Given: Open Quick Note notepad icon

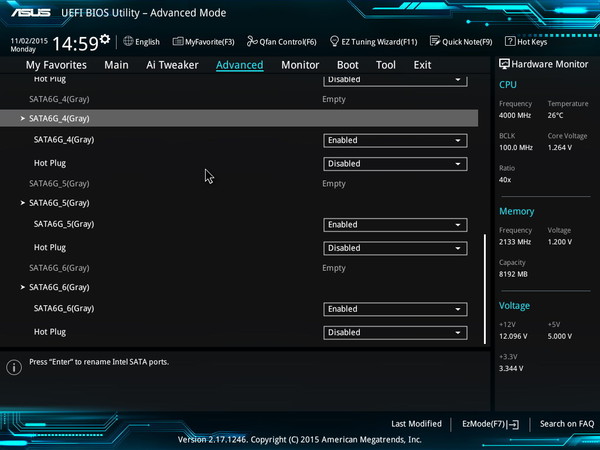Looking at the screenshot, I should pyautogui.click(x=435, y=41).
